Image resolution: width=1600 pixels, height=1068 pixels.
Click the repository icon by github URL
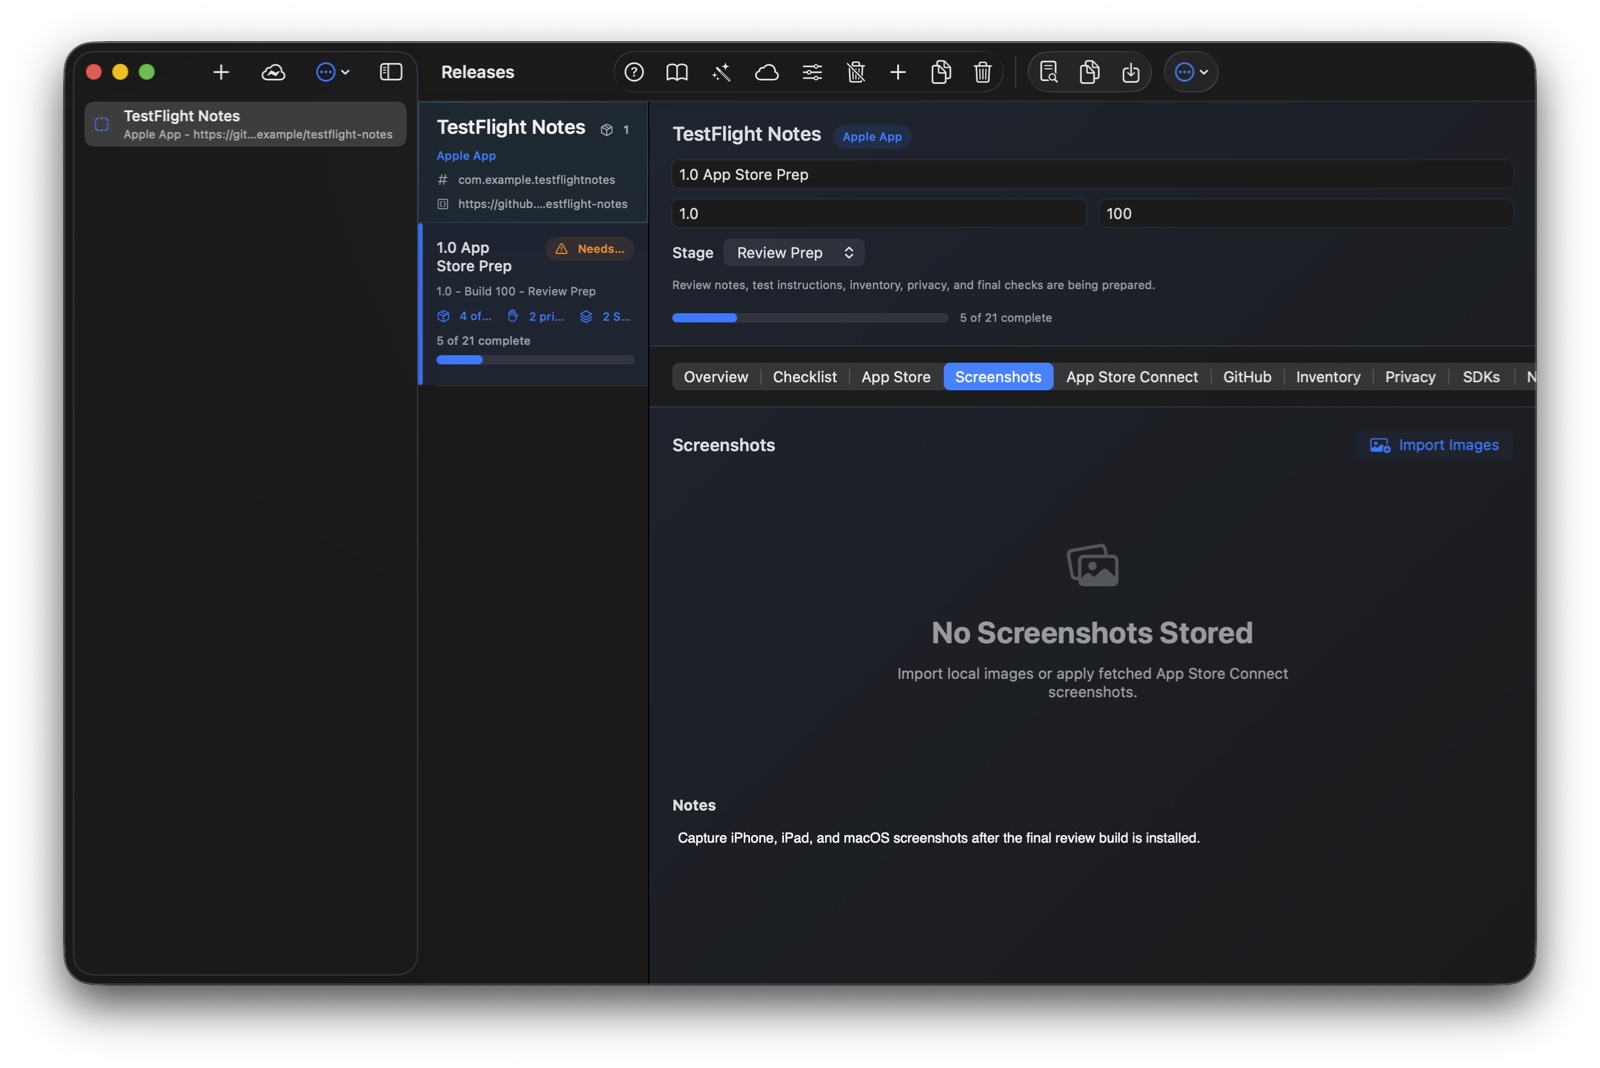[443, 204]
